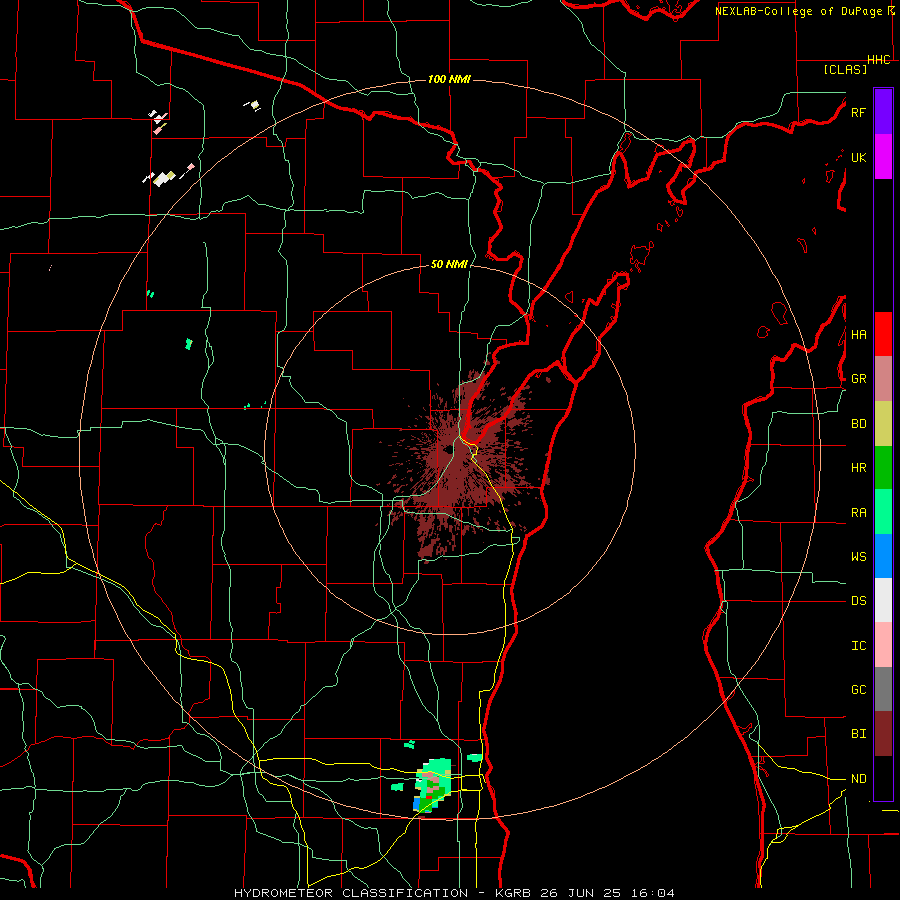The height and width of the screenshot is (900, 900).
Task: Pick the HR dark green swatch
Action: (883, 468)
